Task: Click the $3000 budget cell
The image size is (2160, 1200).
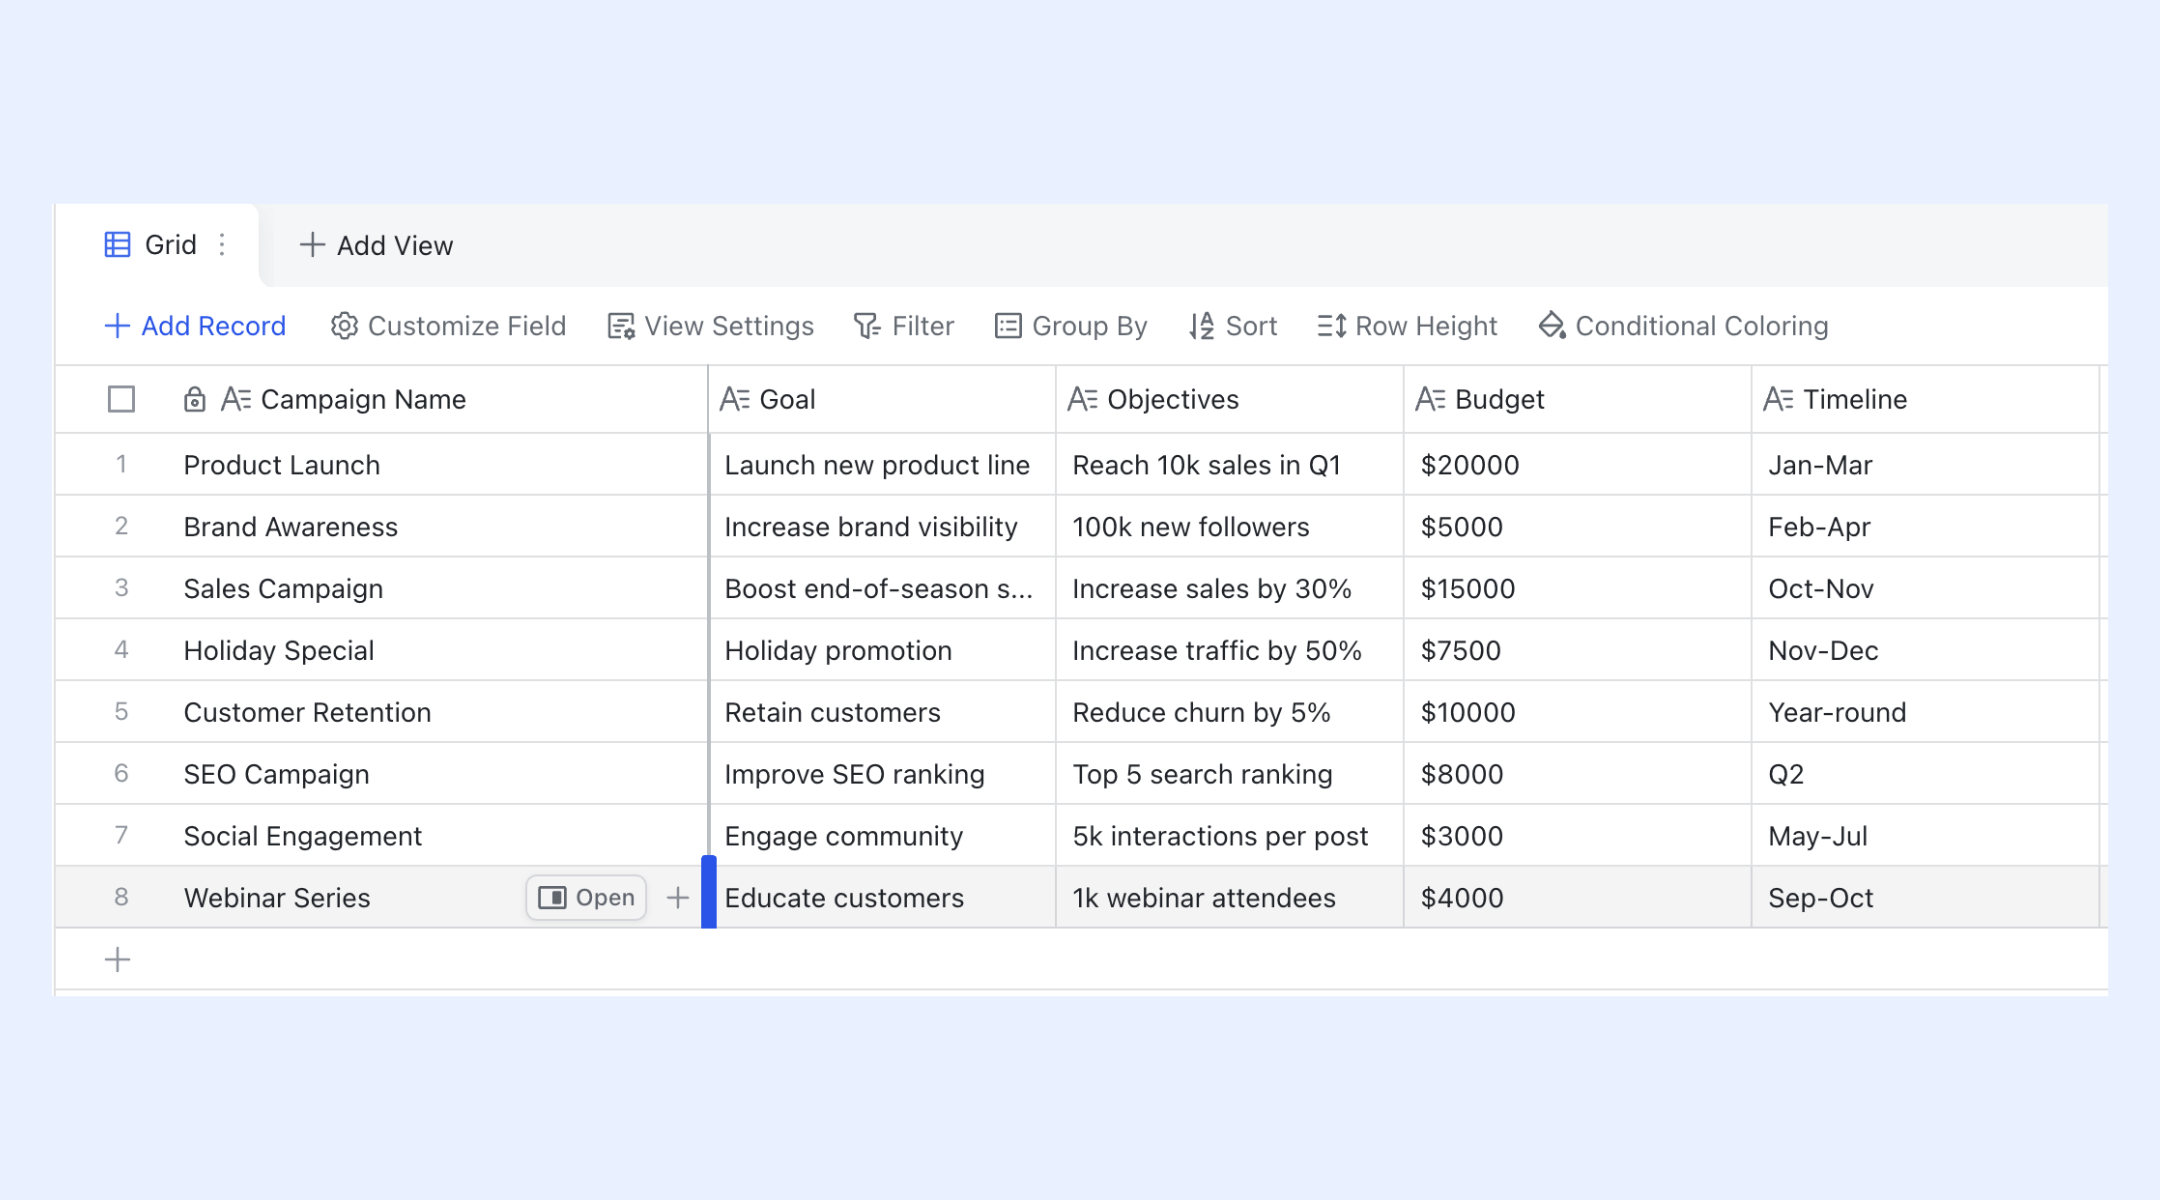Action: [x=1578, y=837]
